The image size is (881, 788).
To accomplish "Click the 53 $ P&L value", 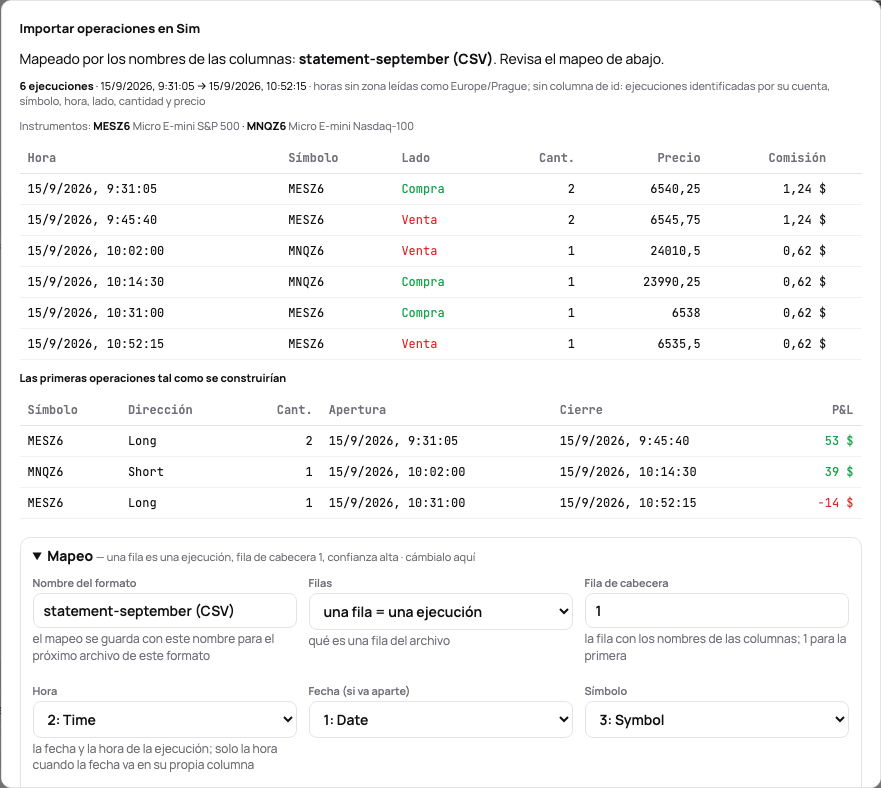I will pos(839,441).
